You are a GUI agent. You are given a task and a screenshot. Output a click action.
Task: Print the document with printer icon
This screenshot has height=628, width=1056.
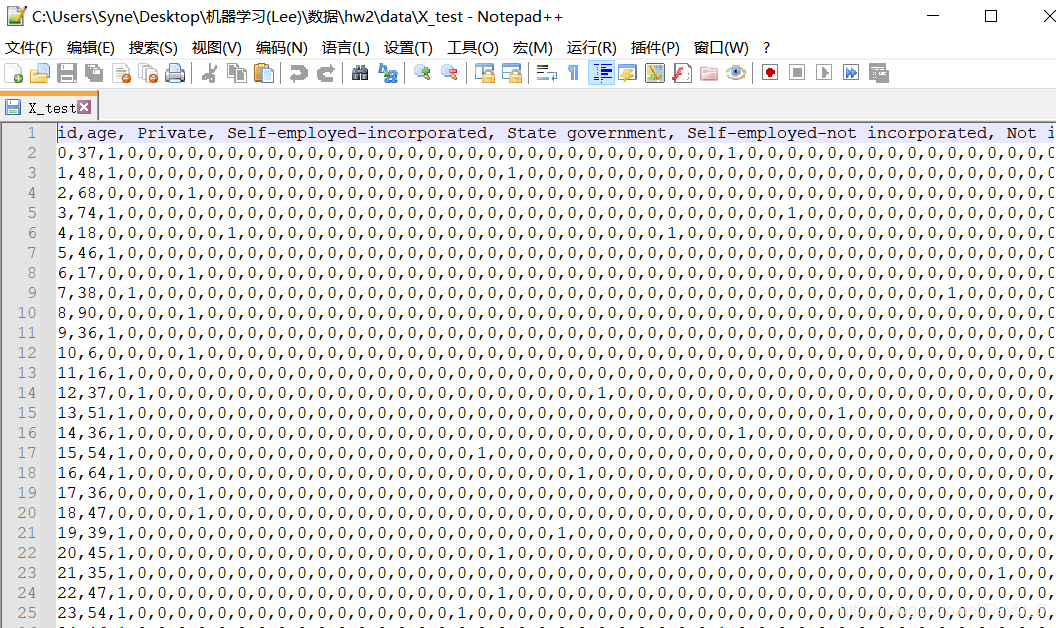(x=175, y=73)
